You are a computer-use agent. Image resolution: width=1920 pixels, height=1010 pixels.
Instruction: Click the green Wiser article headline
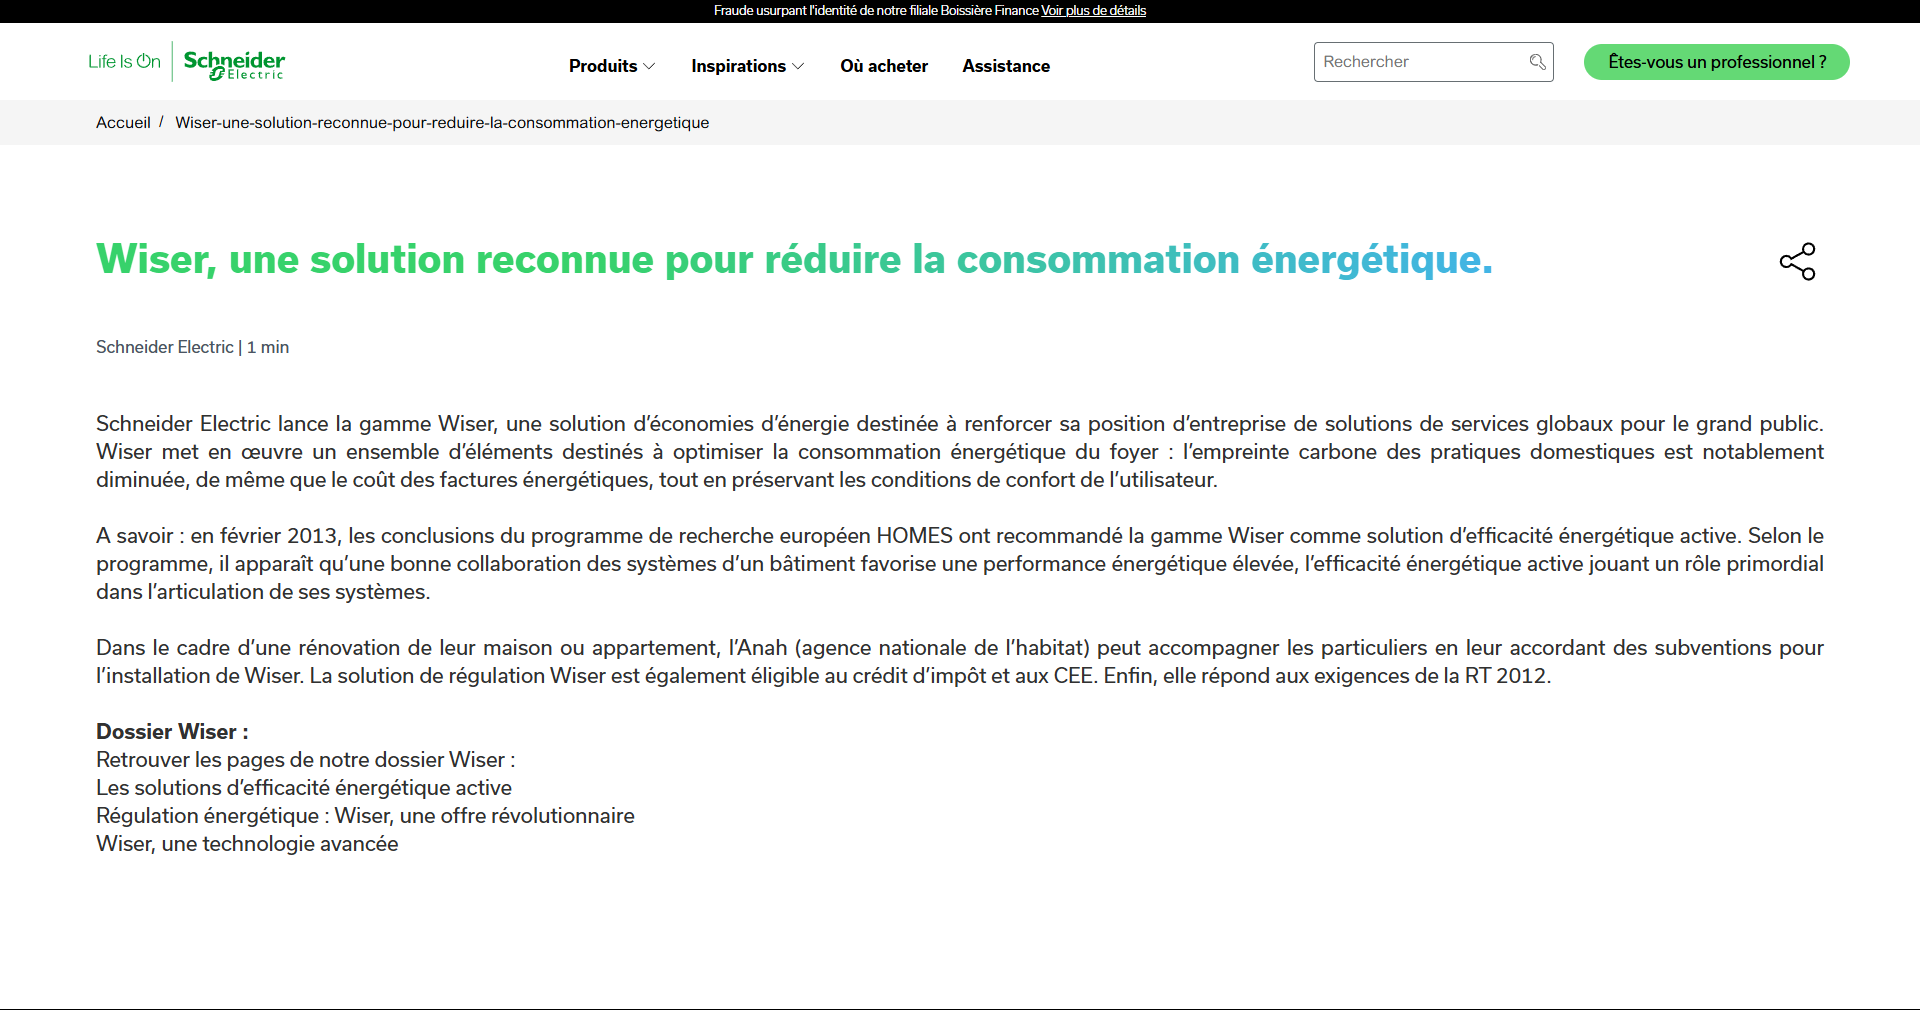point(794,260)
